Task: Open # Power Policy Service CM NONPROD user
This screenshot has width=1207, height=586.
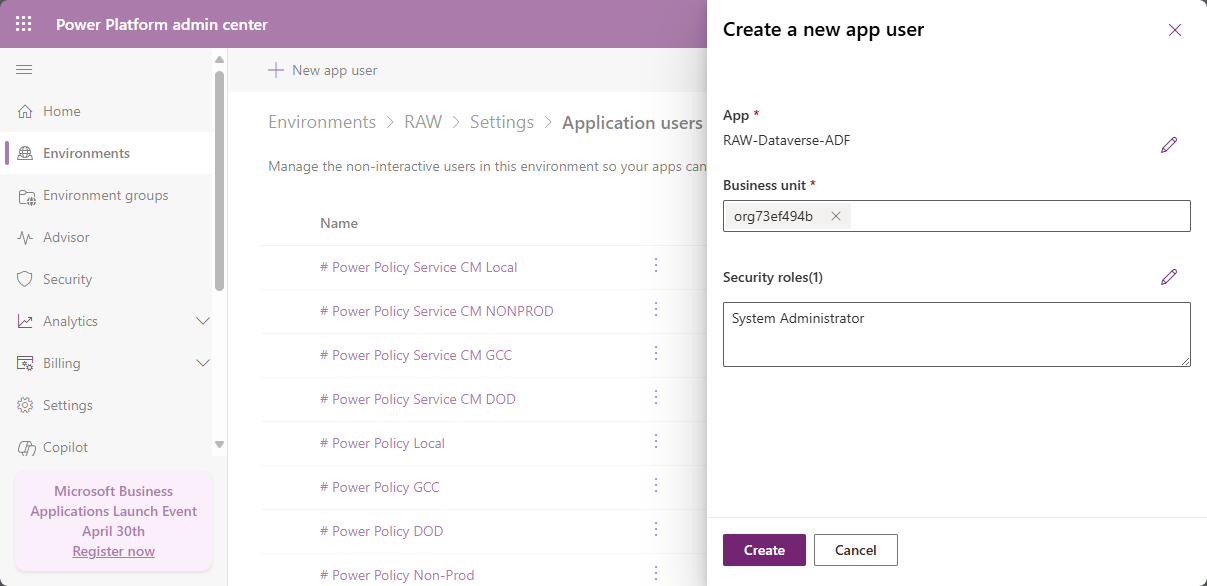Action: pos(436,311)
